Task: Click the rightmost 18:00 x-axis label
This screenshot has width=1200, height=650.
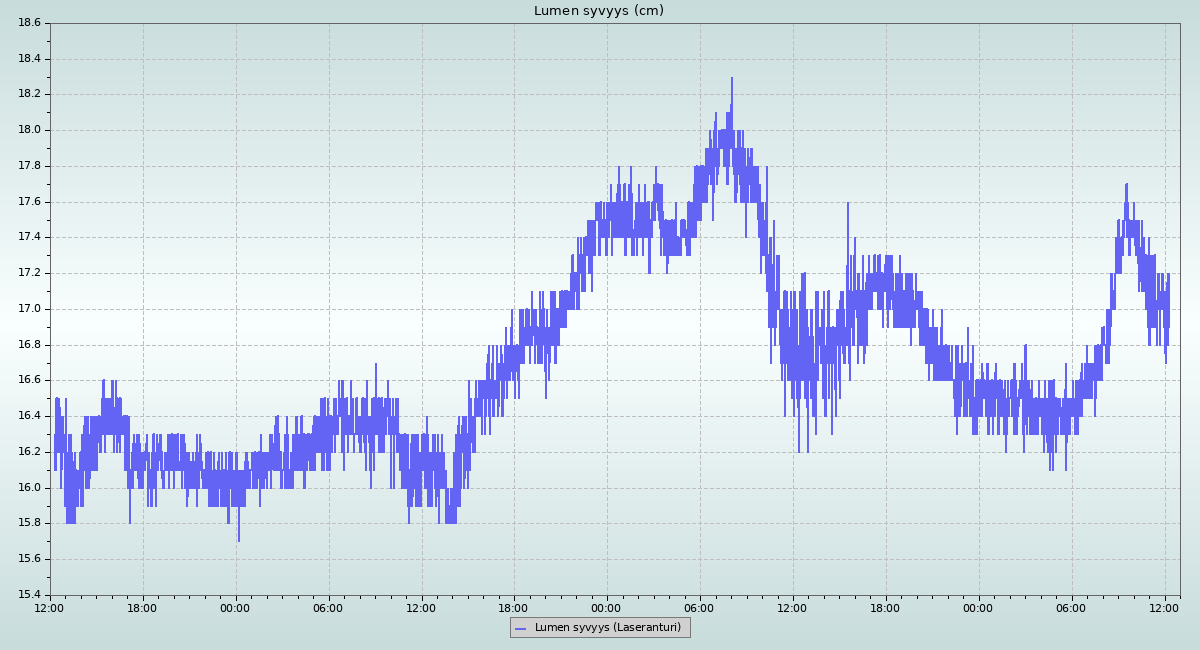Action: tap(885, 608)
